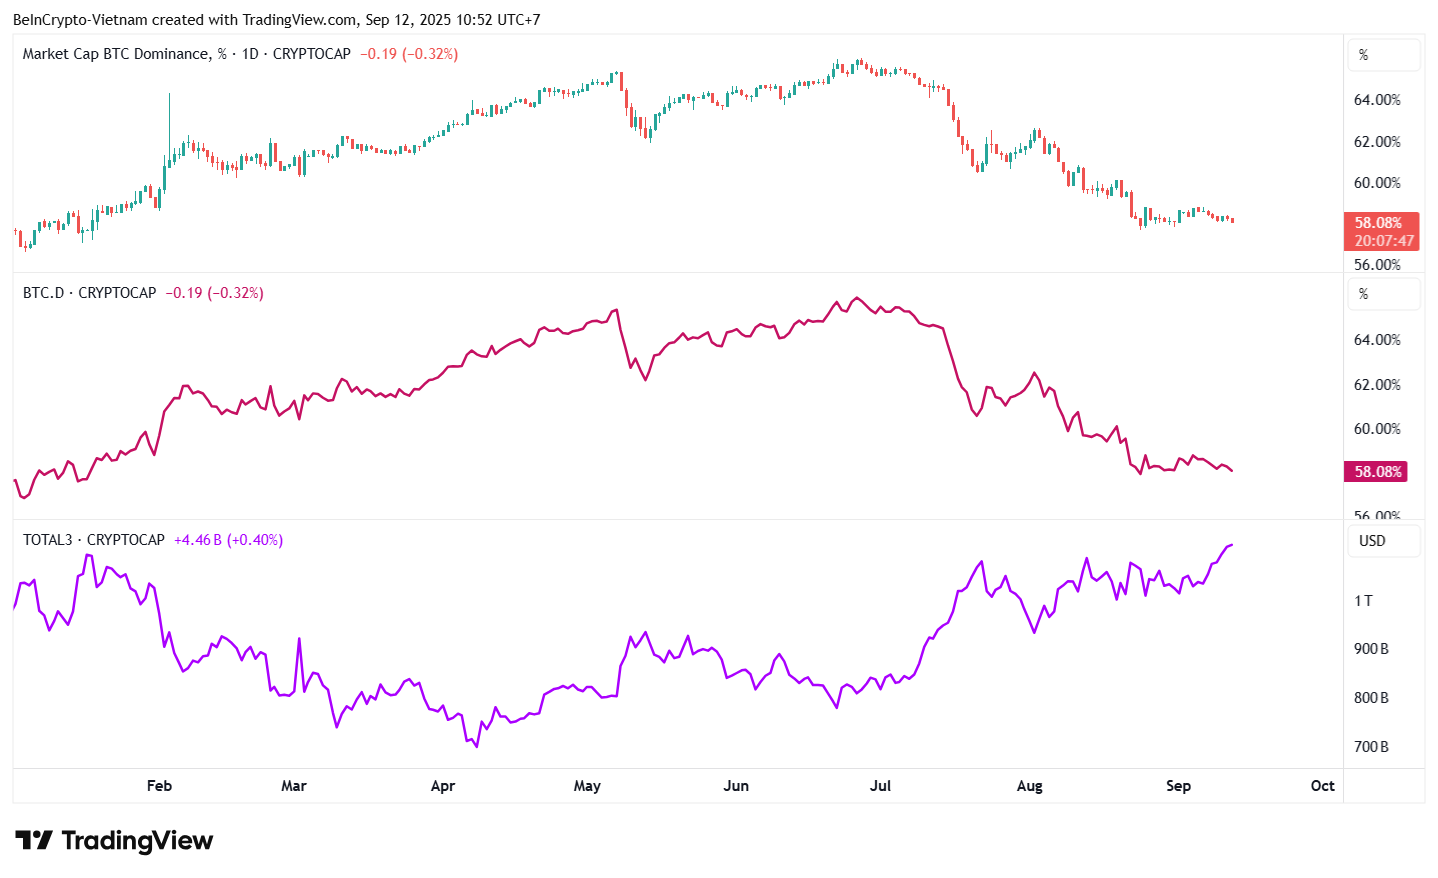Click the Jun label on the time axis
This screenshot has height=878, width=1438.
[x=736, y=786]
